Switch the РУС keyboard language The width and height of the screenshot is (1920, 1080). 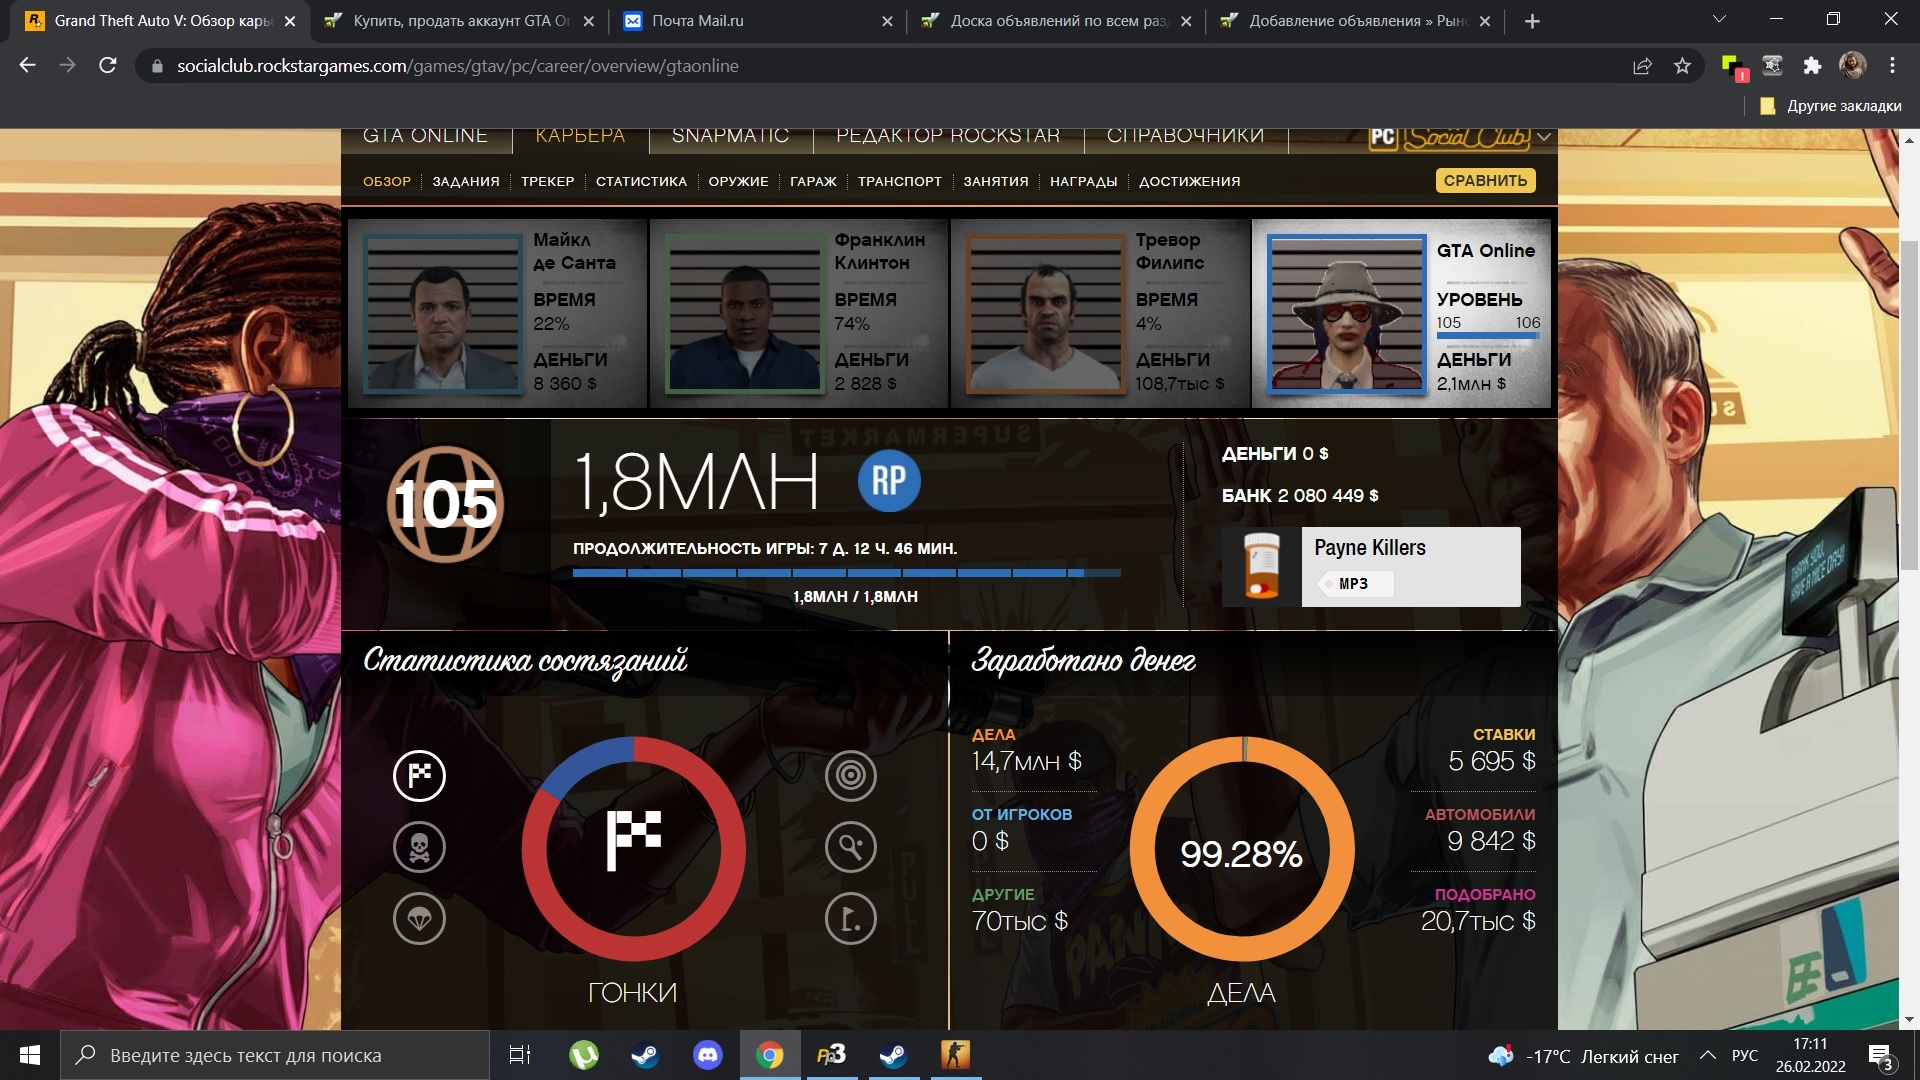tap(1744, 1055)
